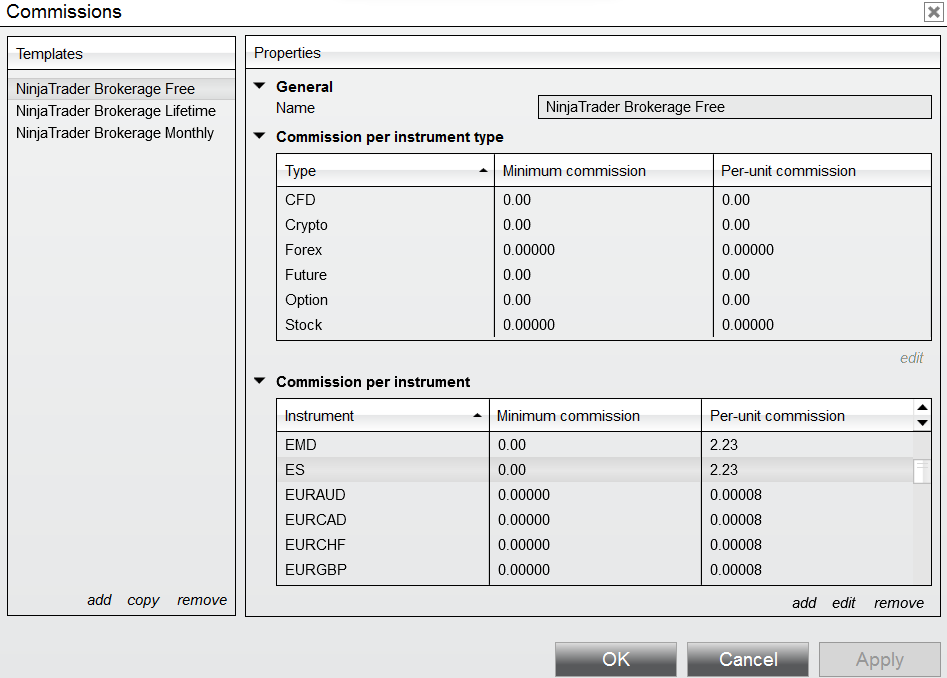947x678 pixels.
Task: Select NinjaTrader Brokerage Free template
Action: click(121, 89)
